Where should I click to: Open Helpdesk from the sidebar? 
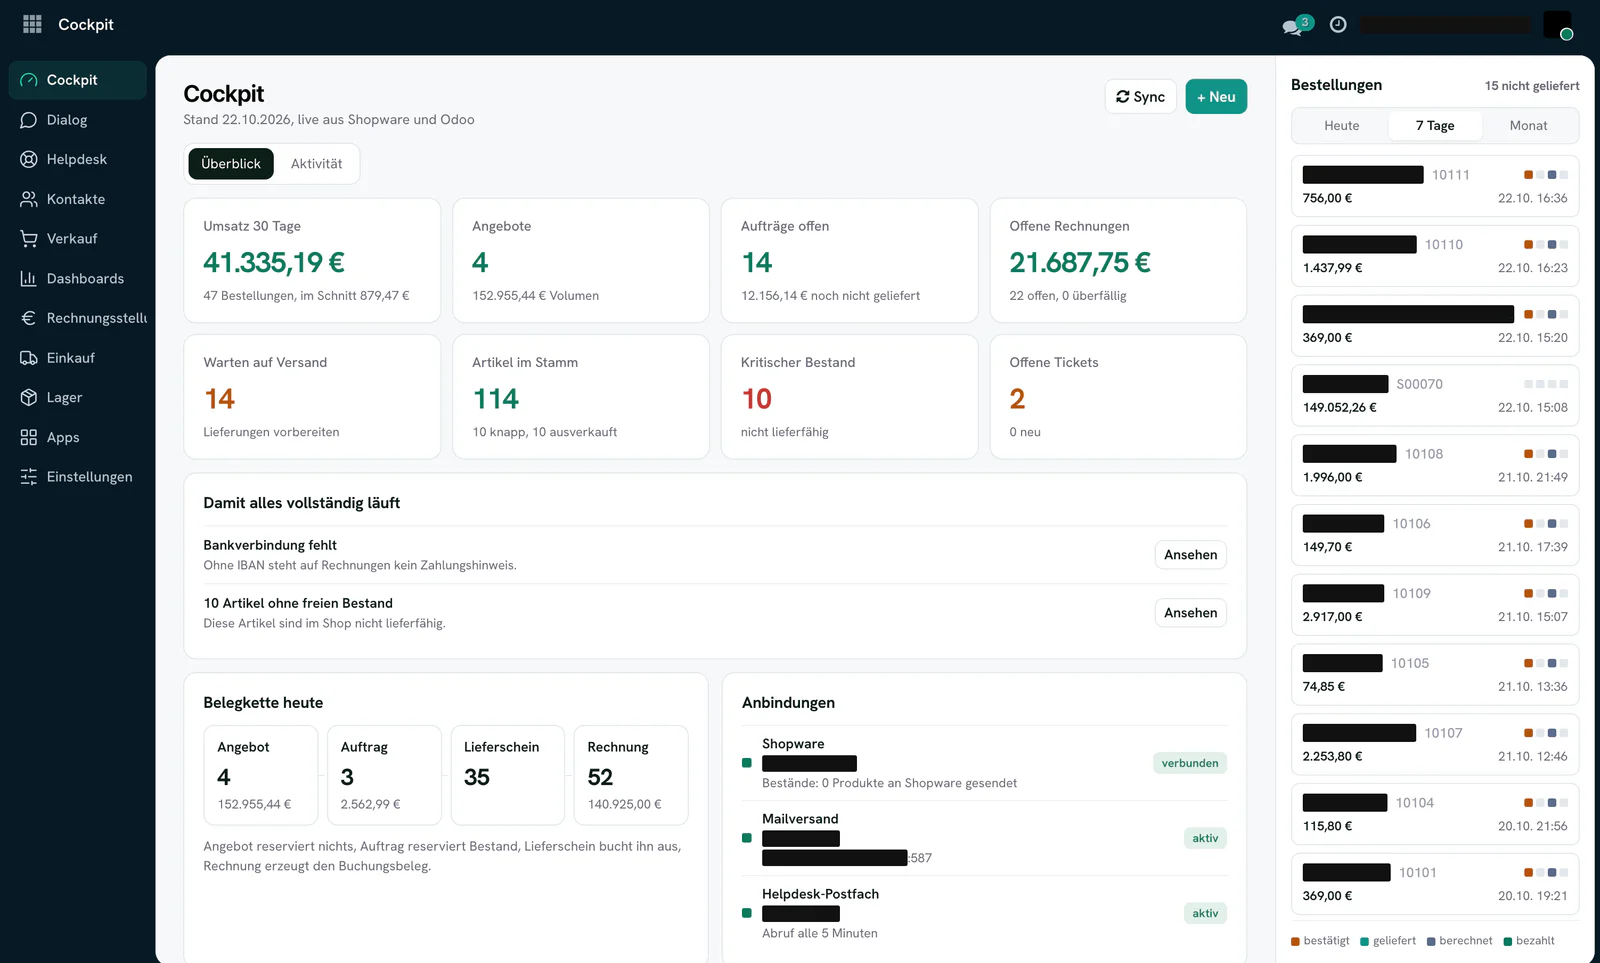point(78,159)
